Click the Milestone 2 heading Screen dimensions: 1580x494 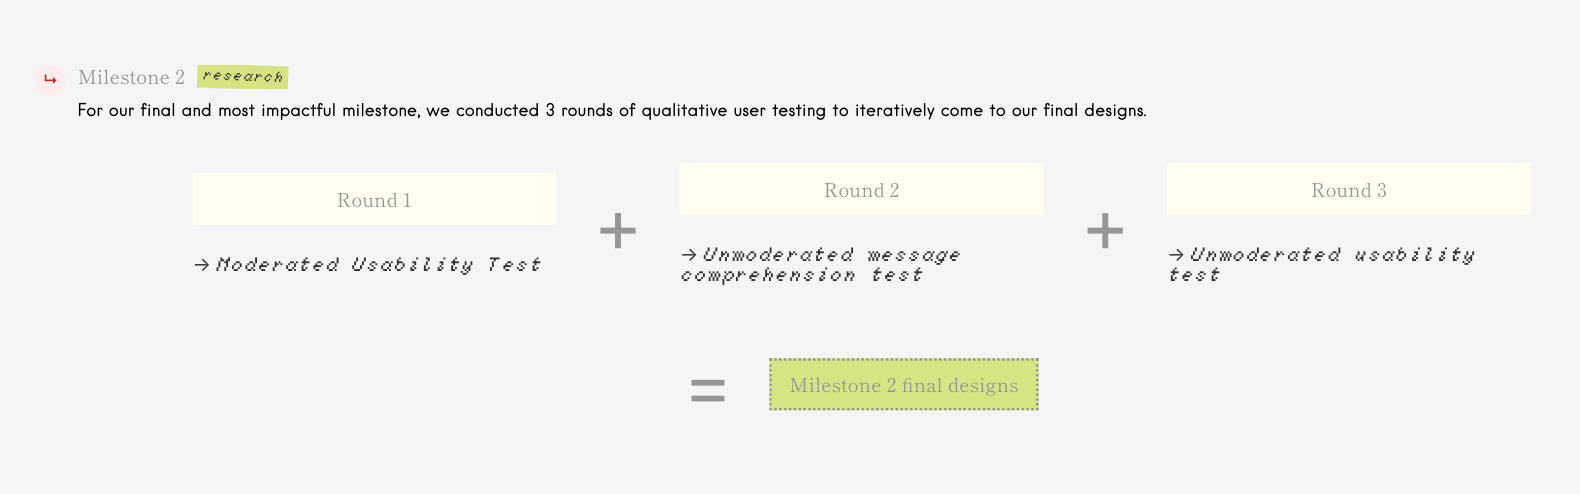[131, 77]
